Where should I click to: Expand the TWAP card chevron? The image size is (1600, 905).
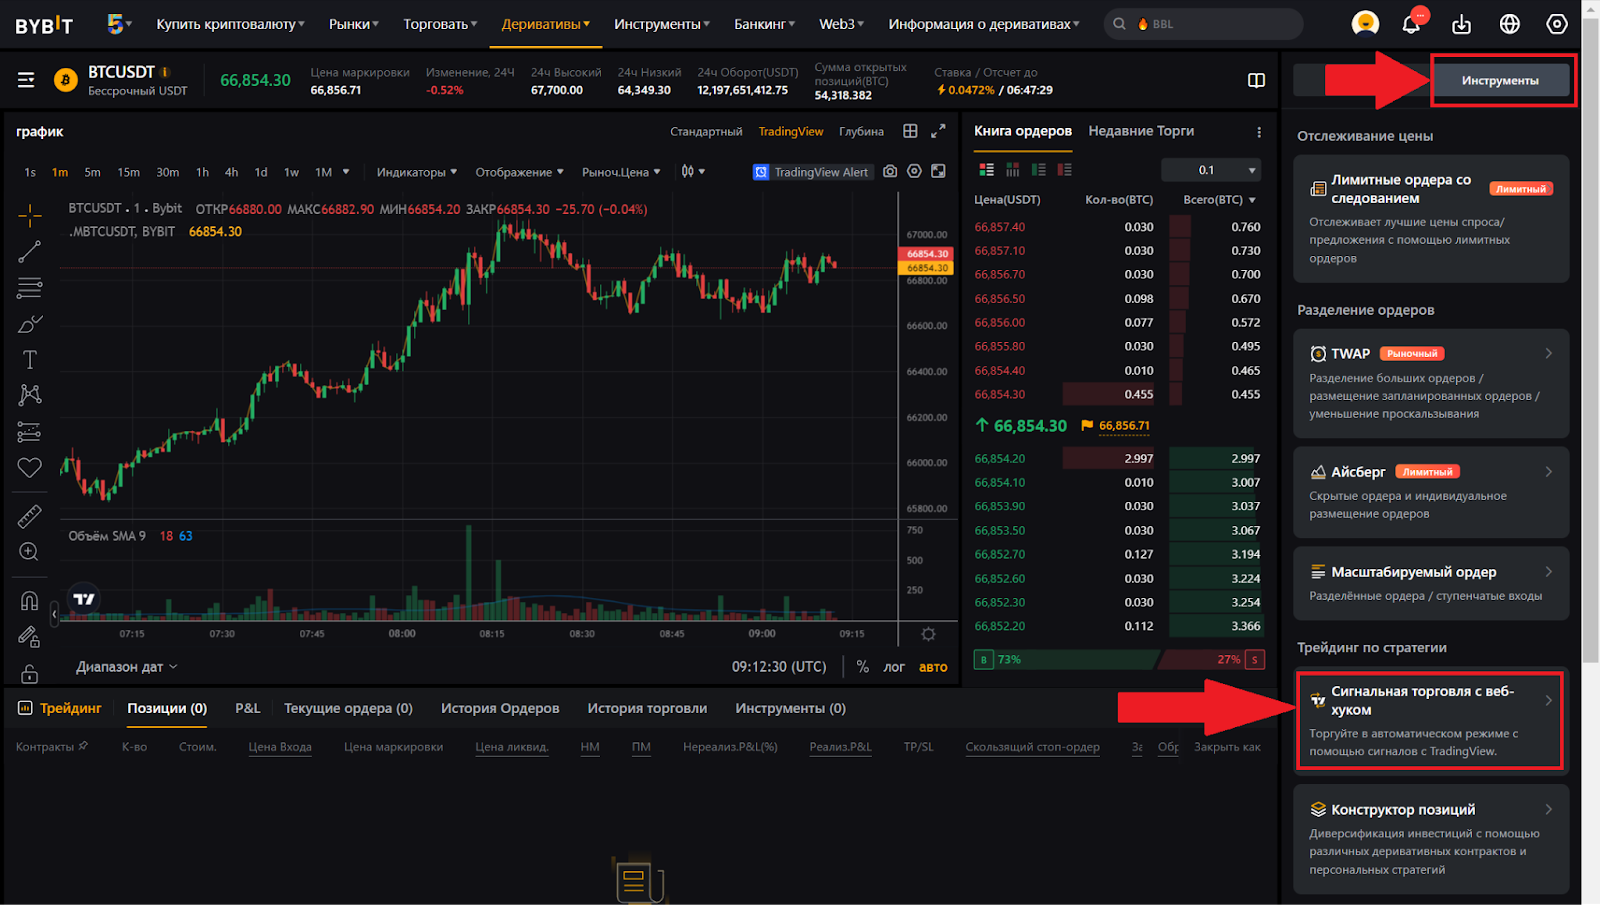pos(1548,353)
